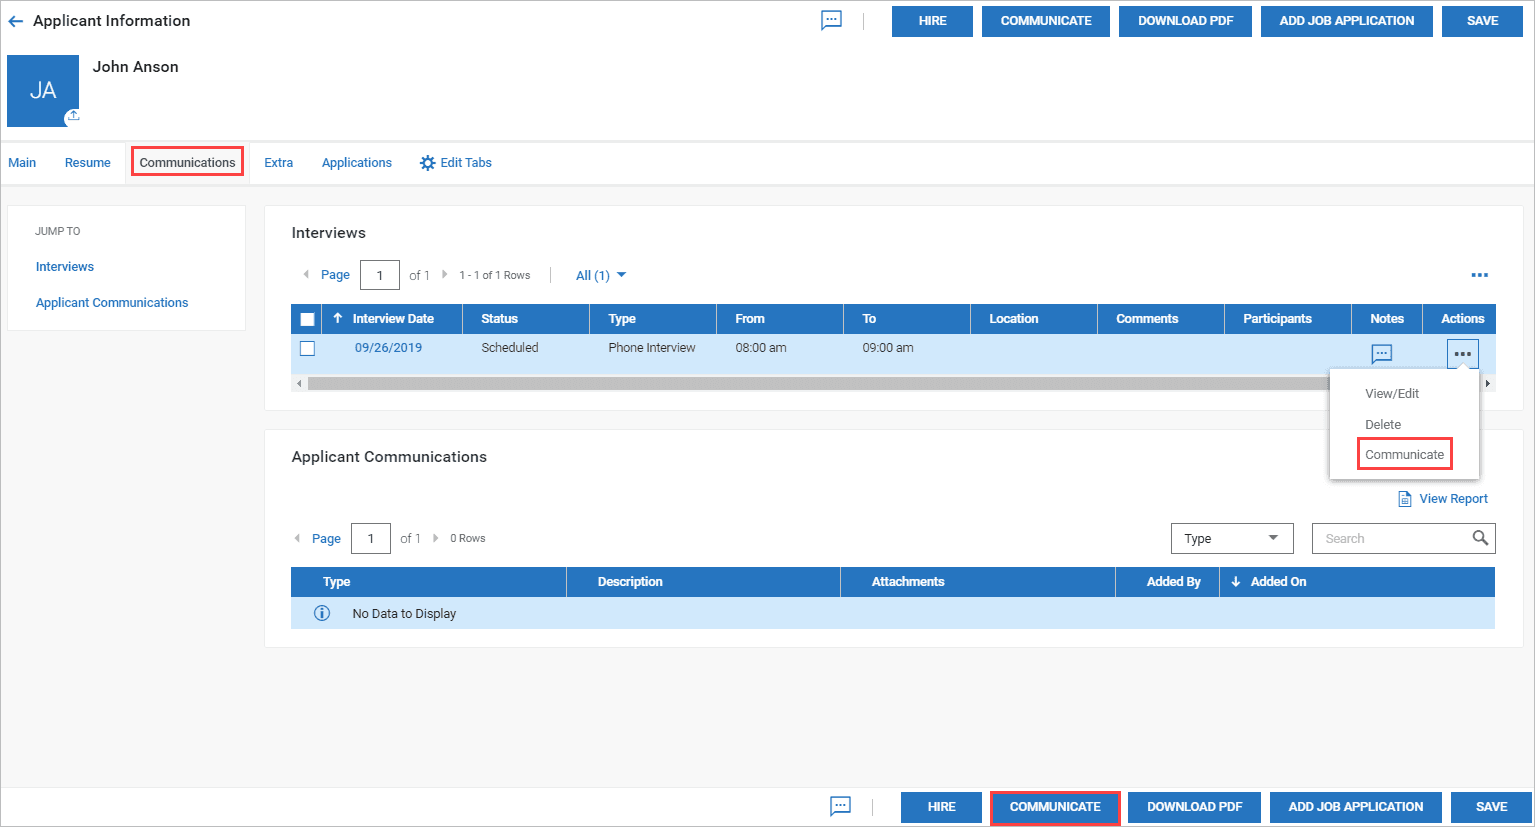
Task: Open notes icon in the 09/26/2019 interview row
Action: point(1382,354)
